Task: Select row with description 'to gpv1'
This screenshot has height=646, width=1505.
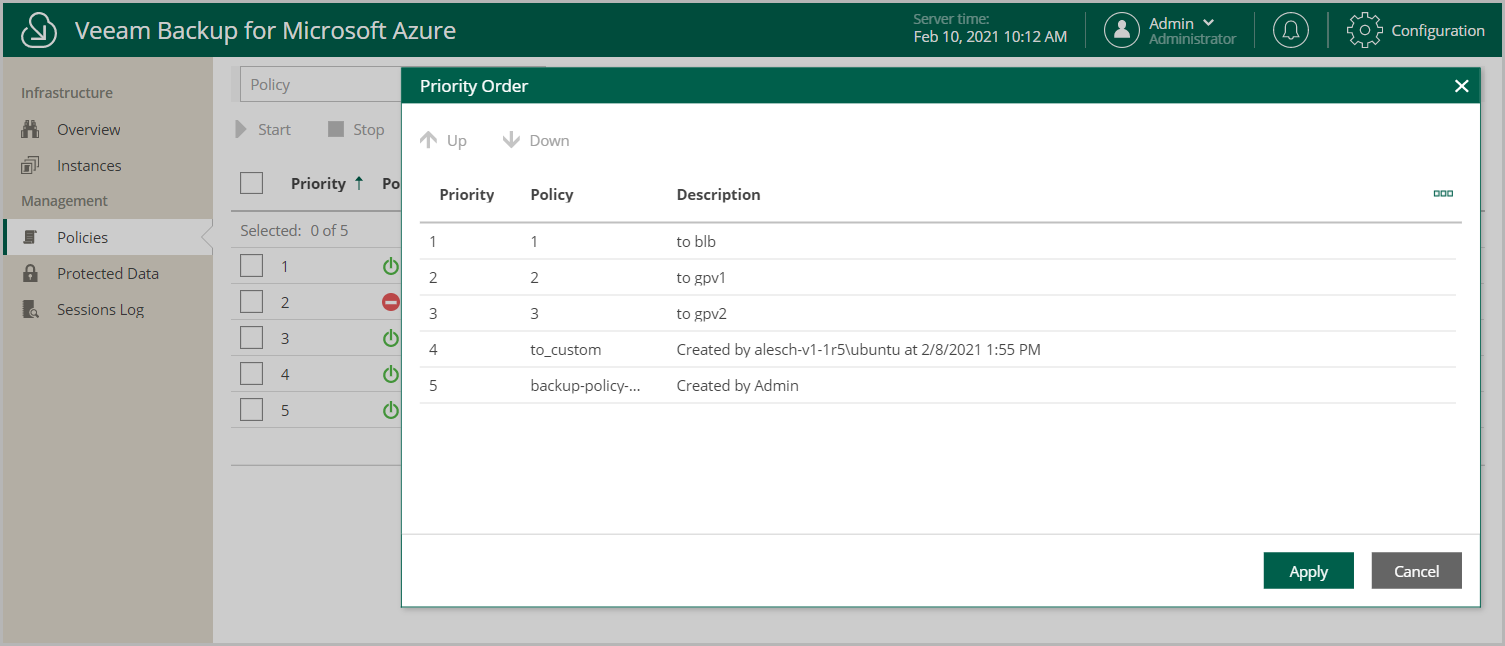Action: coord(937,277)
